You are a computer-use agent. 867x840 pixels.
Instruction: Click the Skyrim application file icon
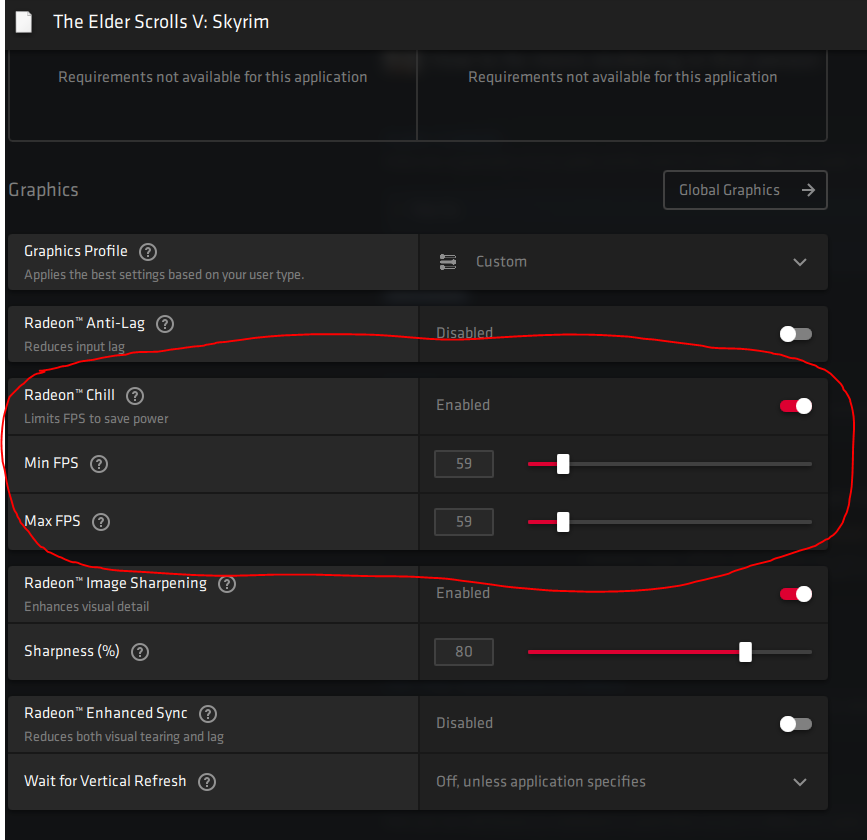(23, 22)
